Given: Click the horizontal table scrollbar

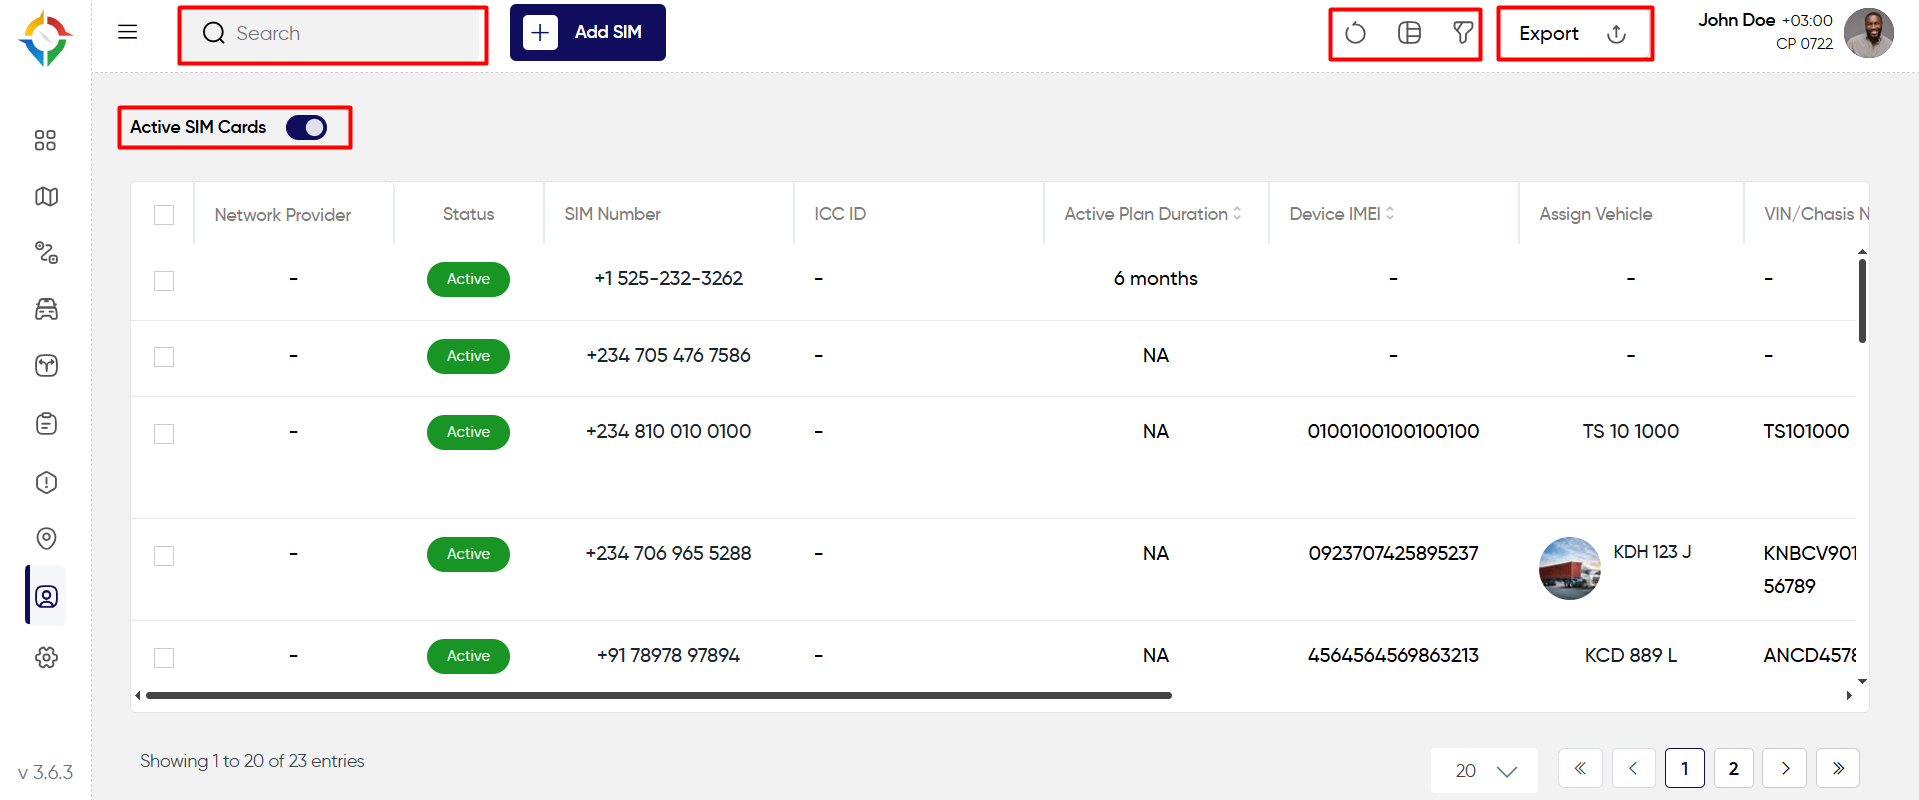Looking at the screenshot, I should (x=658, y=695).
